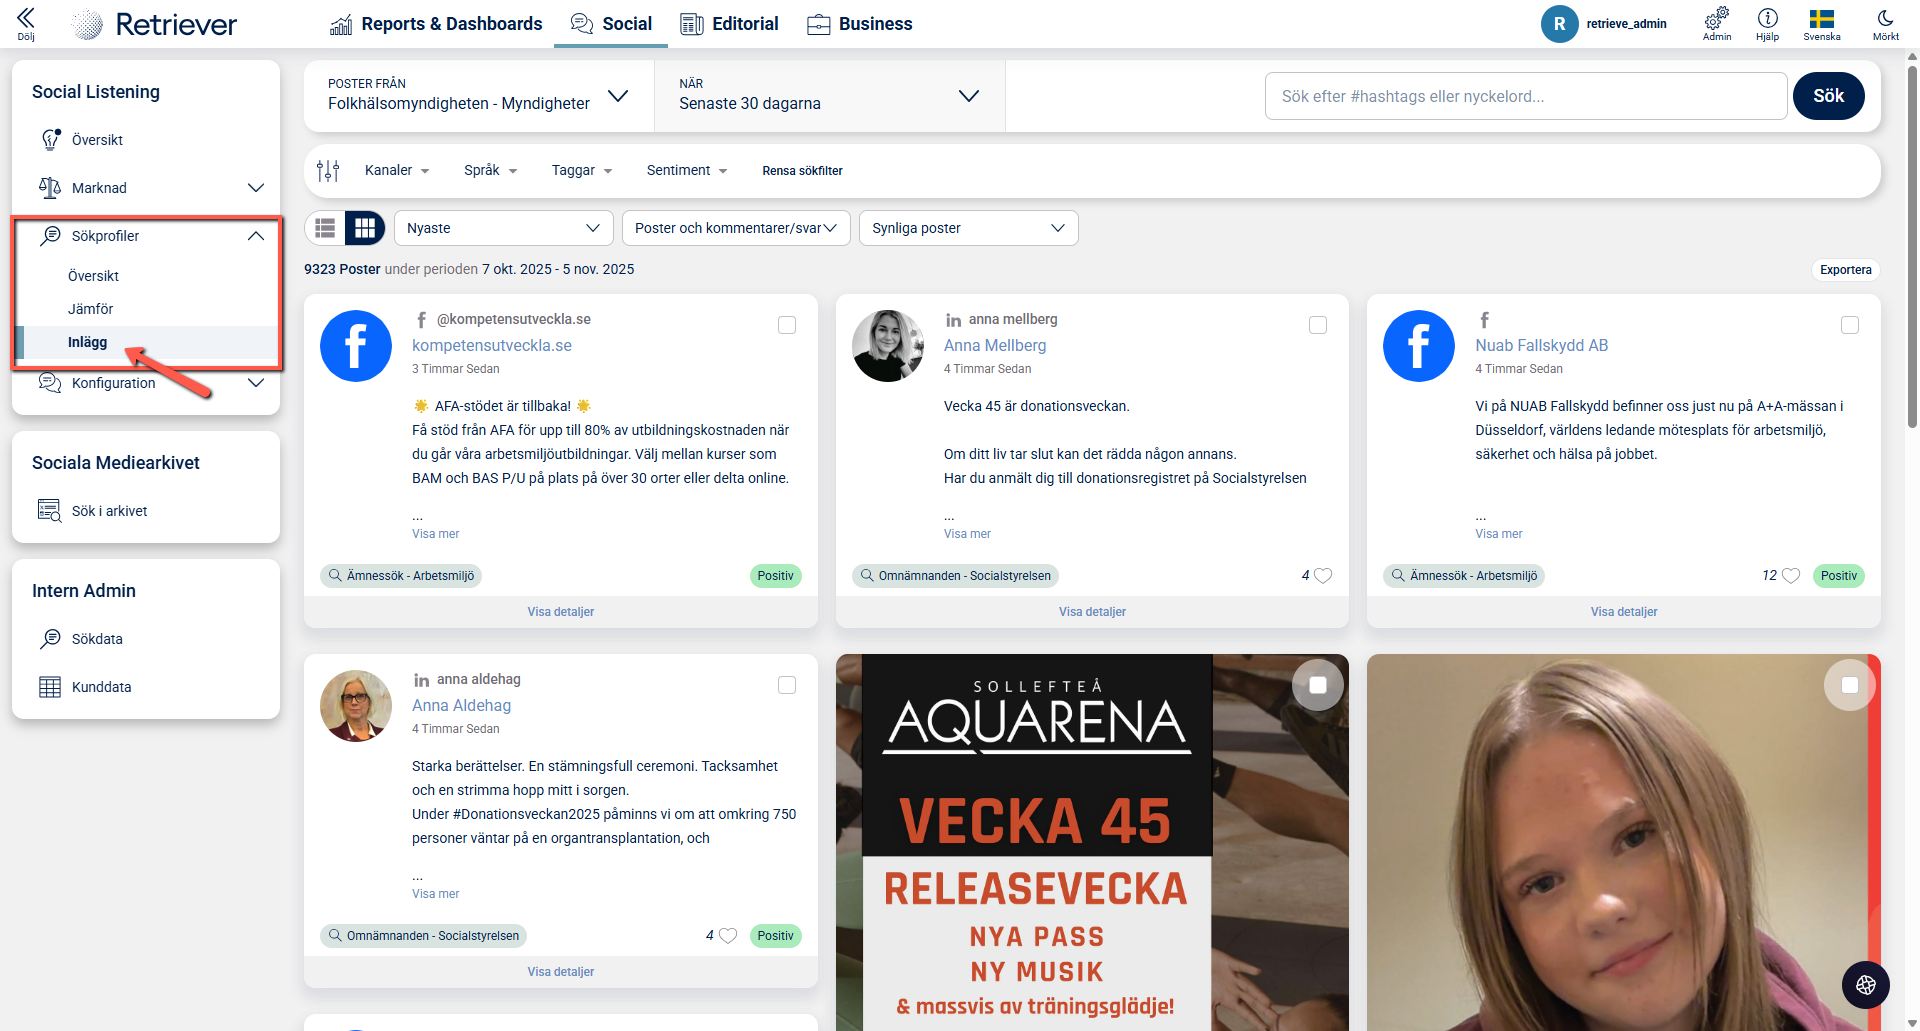
Task: Open Poster från source dropdown
Action: [479, 96]
